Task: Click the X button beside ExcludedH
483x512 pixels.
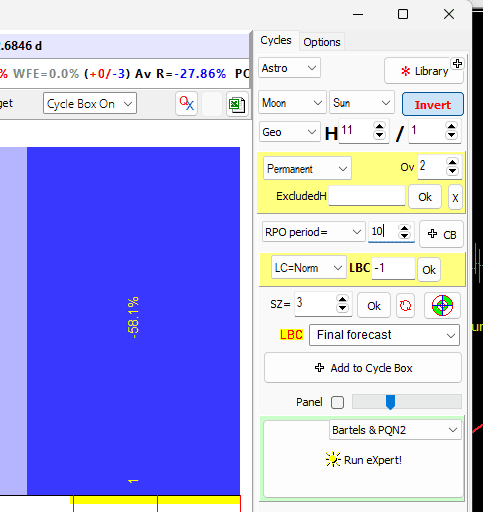Action: click(455, 198)
